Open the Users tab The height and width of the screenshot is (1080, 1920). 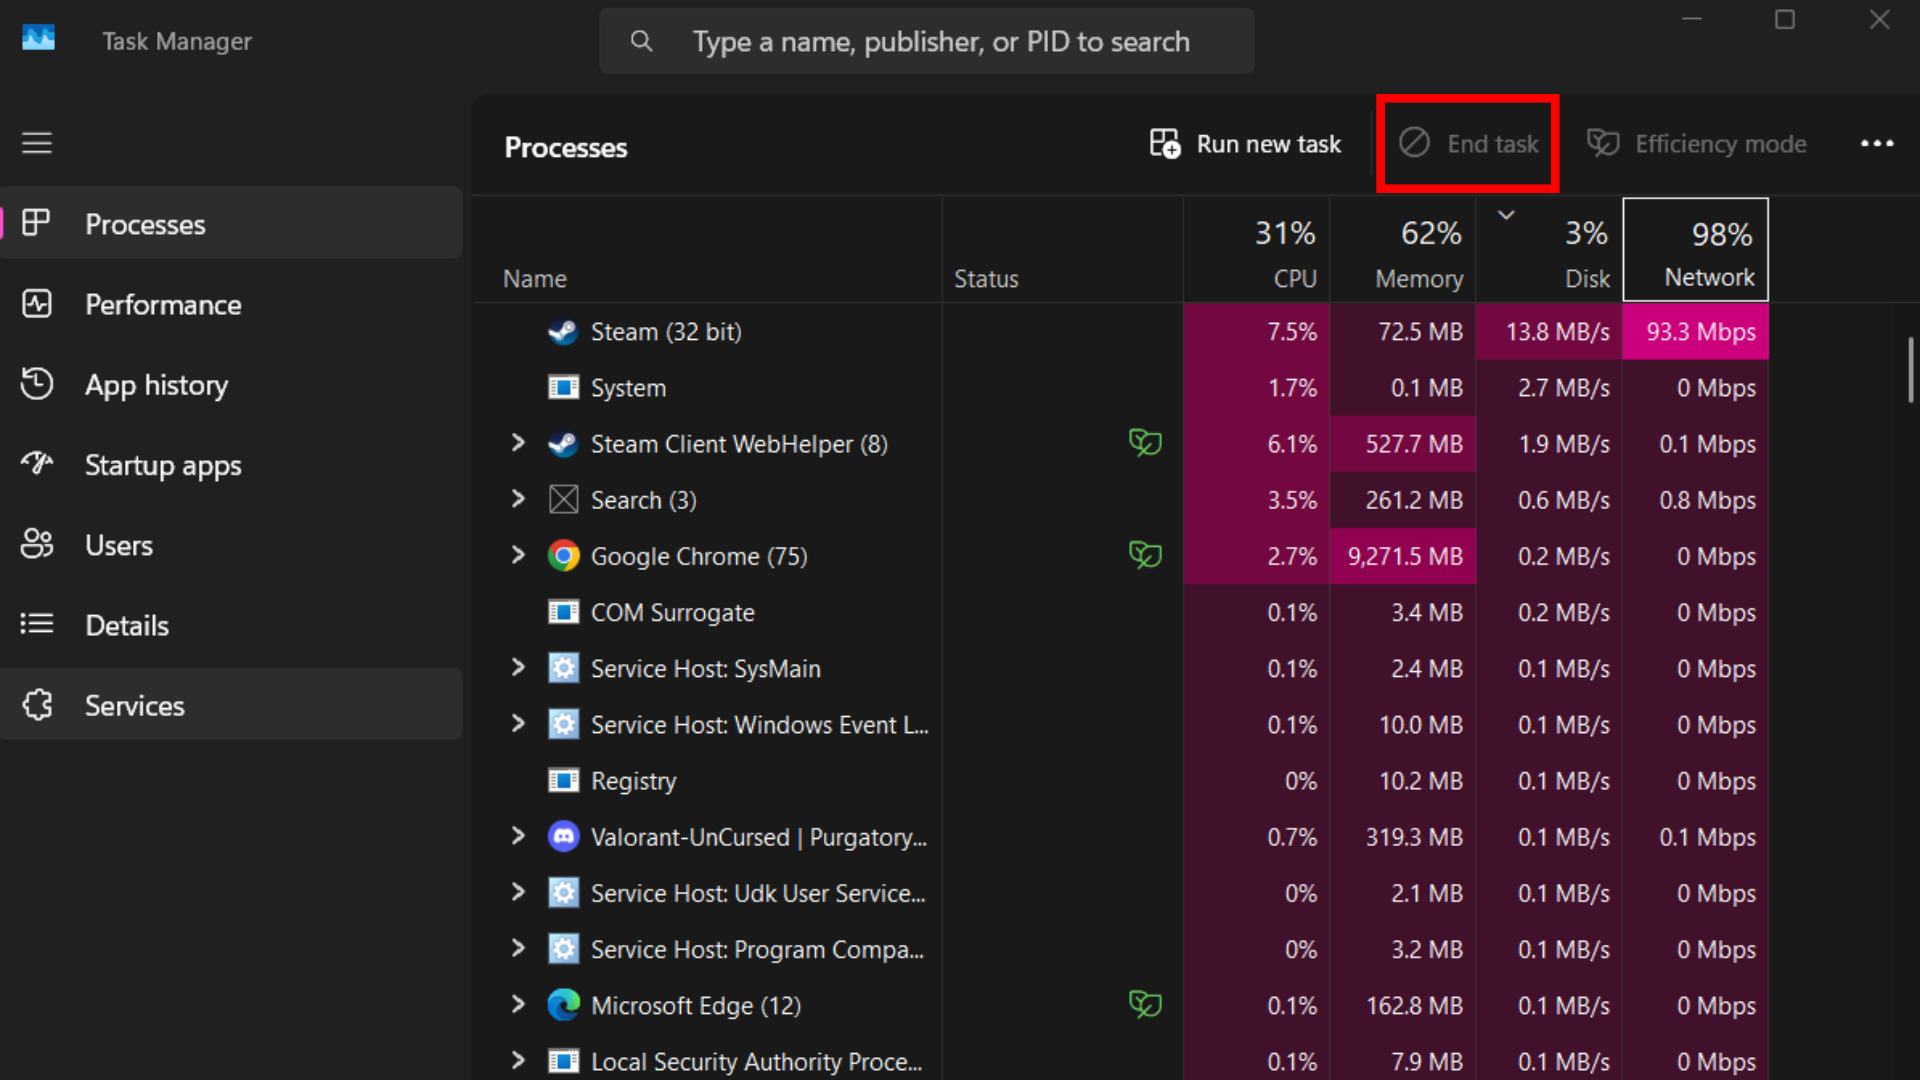click(x=231, y=544)
